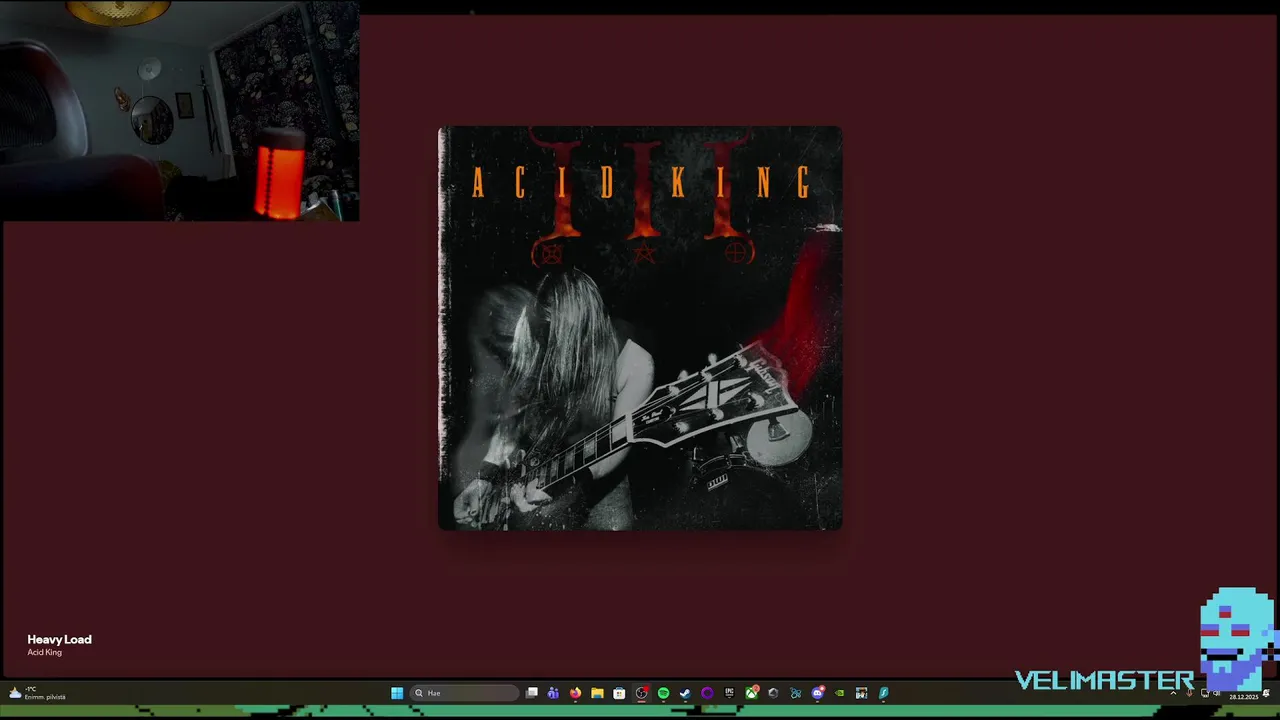Viewport: 1280px width, 720px height.
Task: Click the round clock-like icon after Microsoft Store
Action: pyautogui.click(x=642, y=693)
